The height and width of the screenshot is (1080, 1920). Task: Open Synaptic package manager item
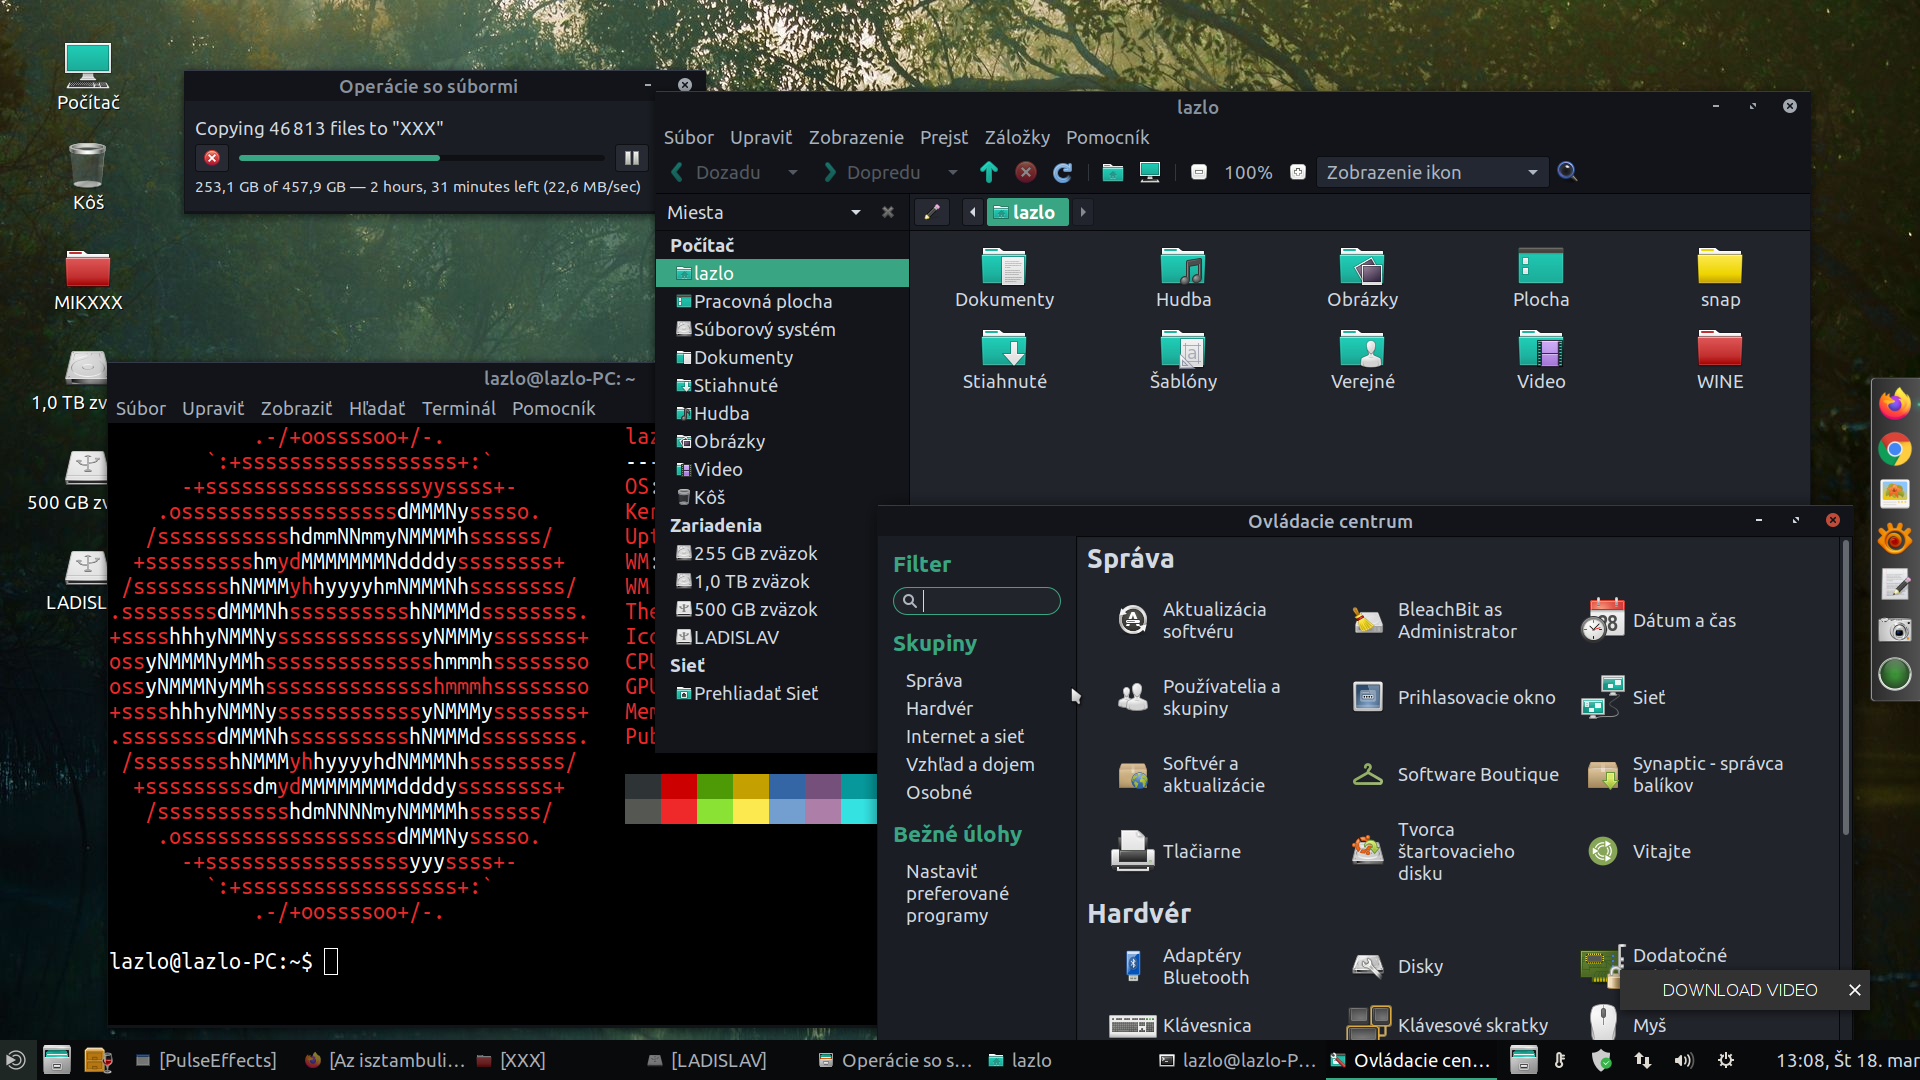pyautogui.click(x=1705, y=774)
